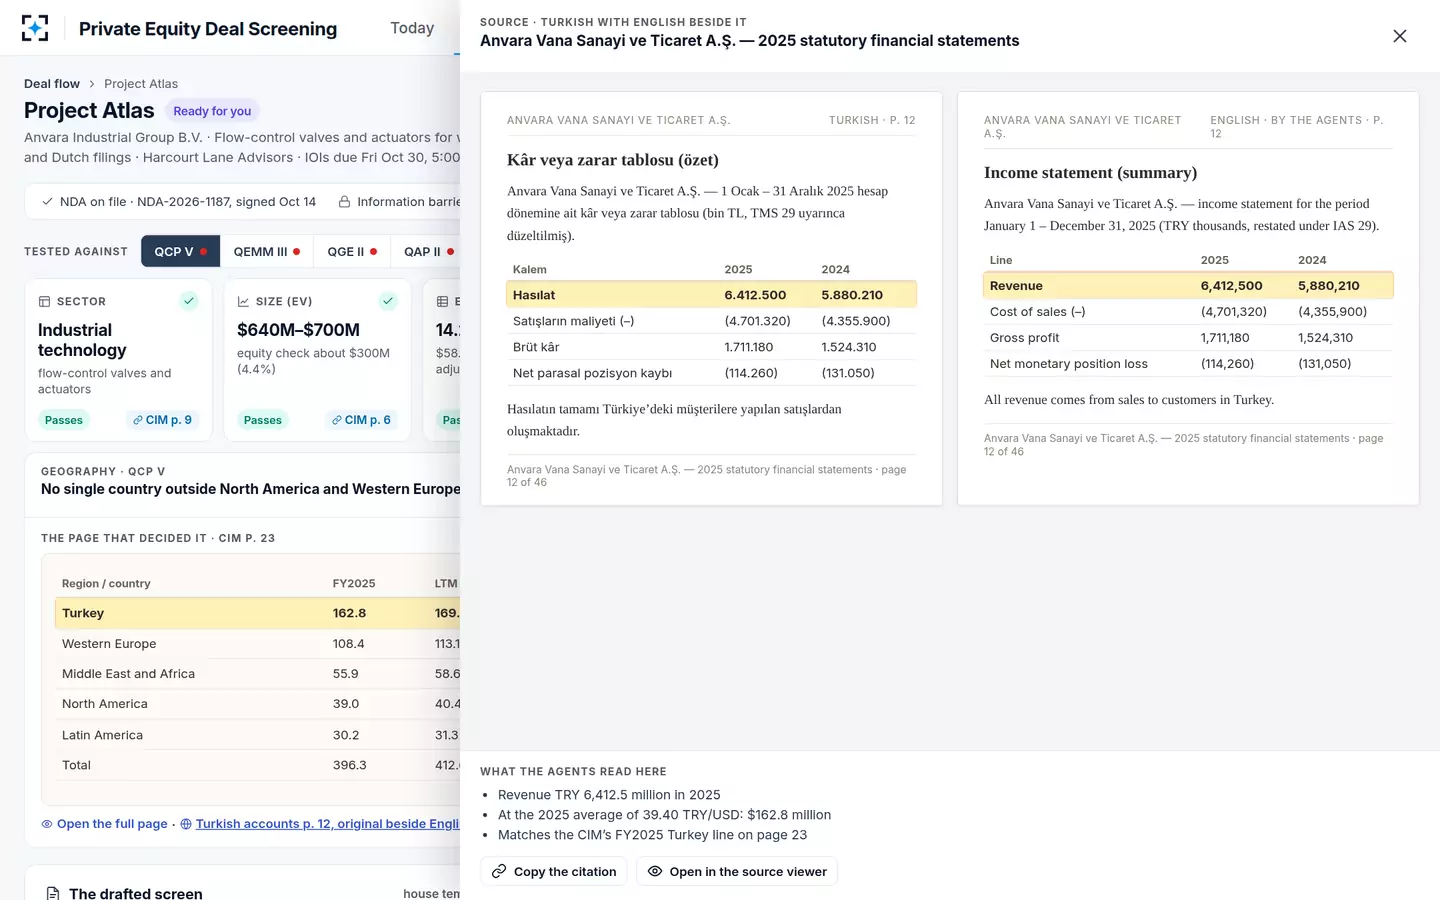Click the Net monetary position loss row
The height and width of the screenshot is (900, 1440).
[1188, 364]
